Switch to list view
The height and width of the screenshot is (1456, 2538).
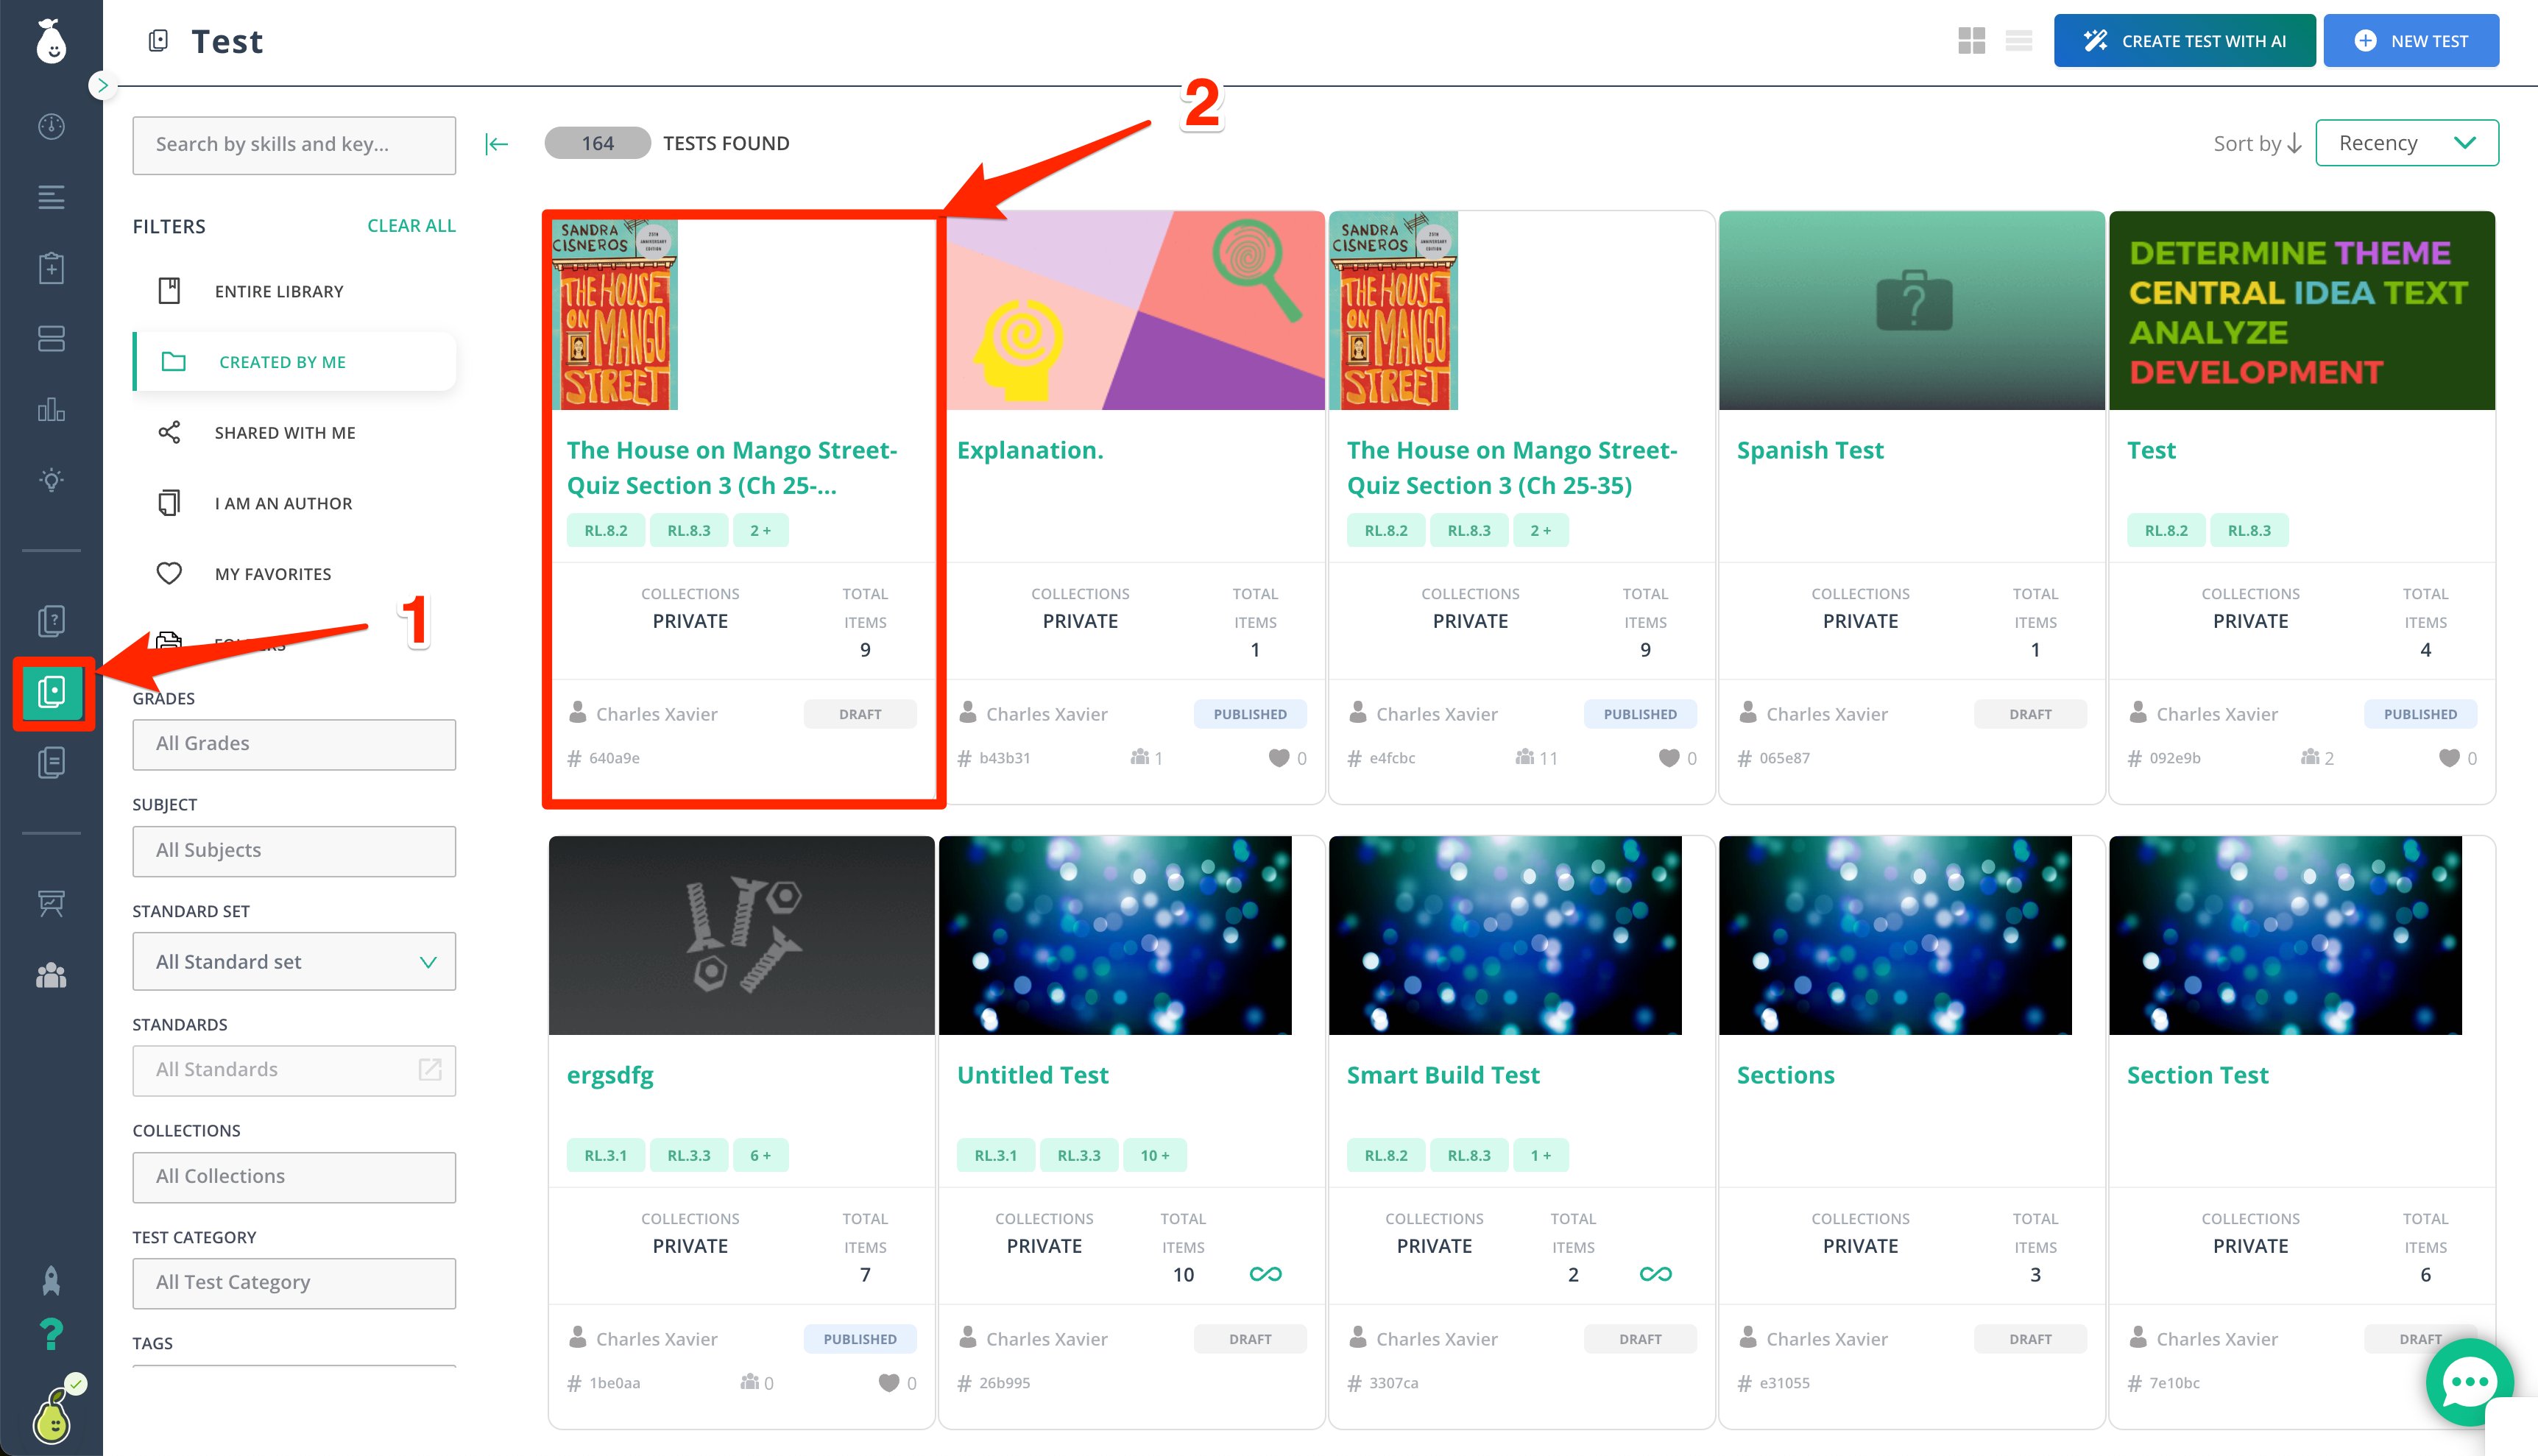tap(2018, 41)
